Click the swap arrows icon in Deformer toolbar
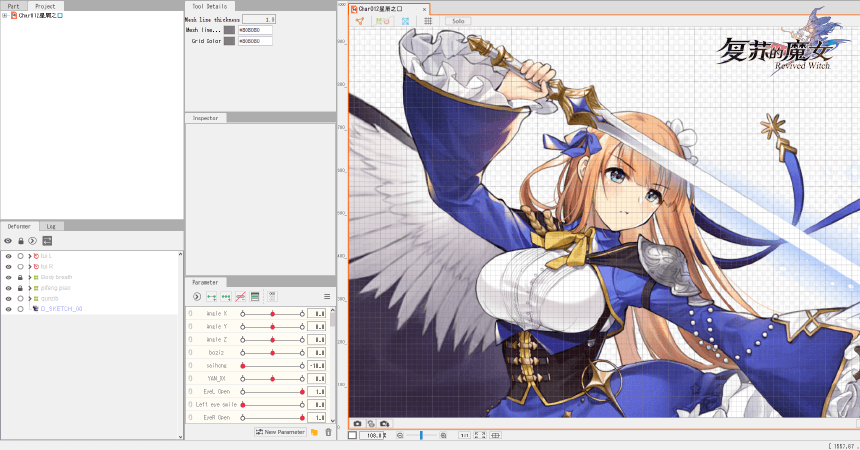This screenshot has height=450, width=860. click(47, 241)
